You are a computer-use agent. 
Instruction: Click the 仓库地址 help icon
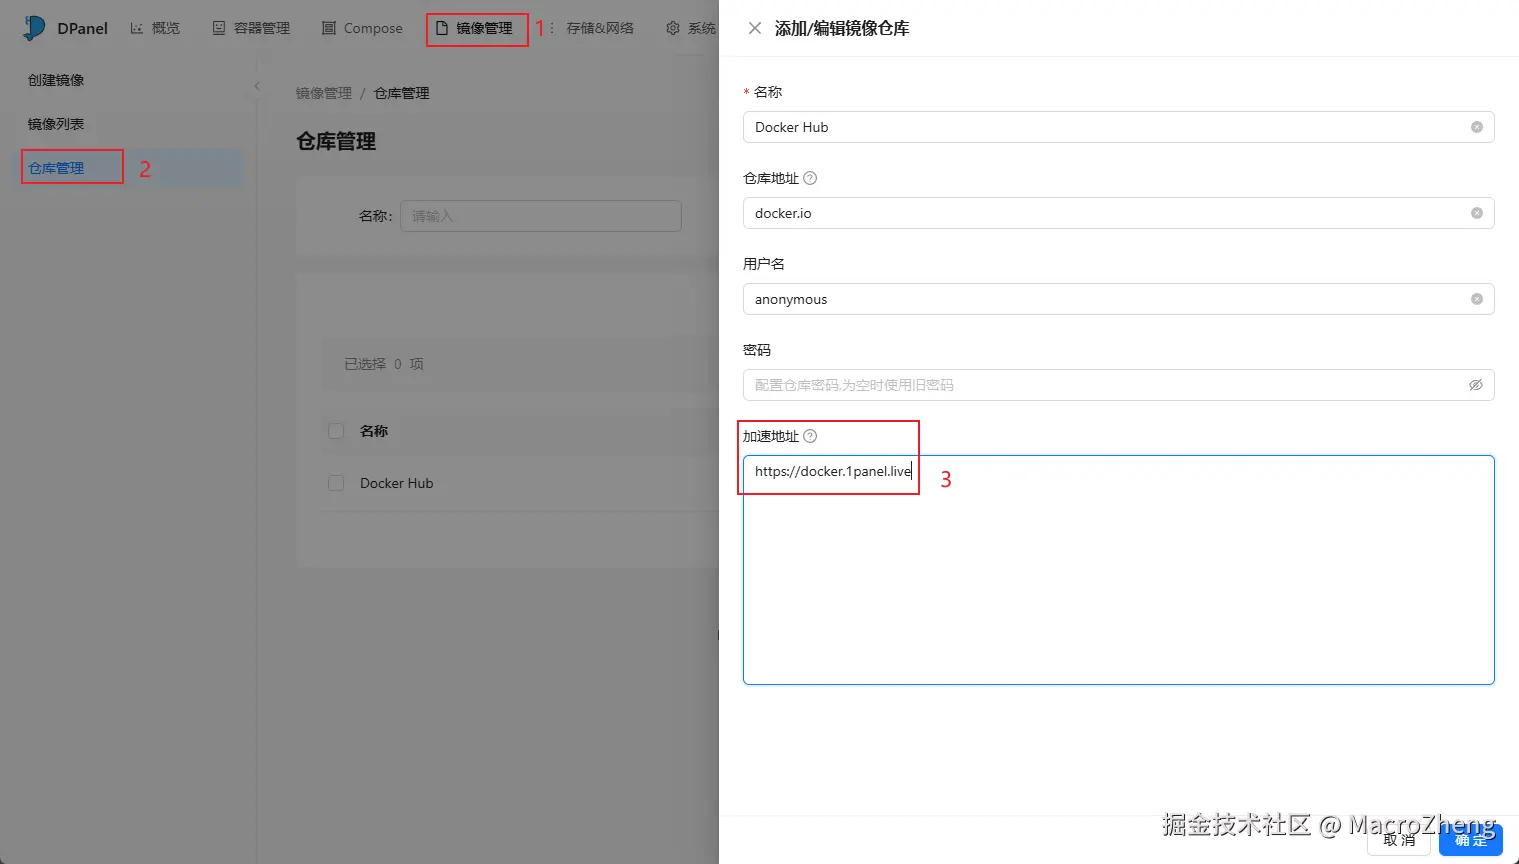point(810,178)
